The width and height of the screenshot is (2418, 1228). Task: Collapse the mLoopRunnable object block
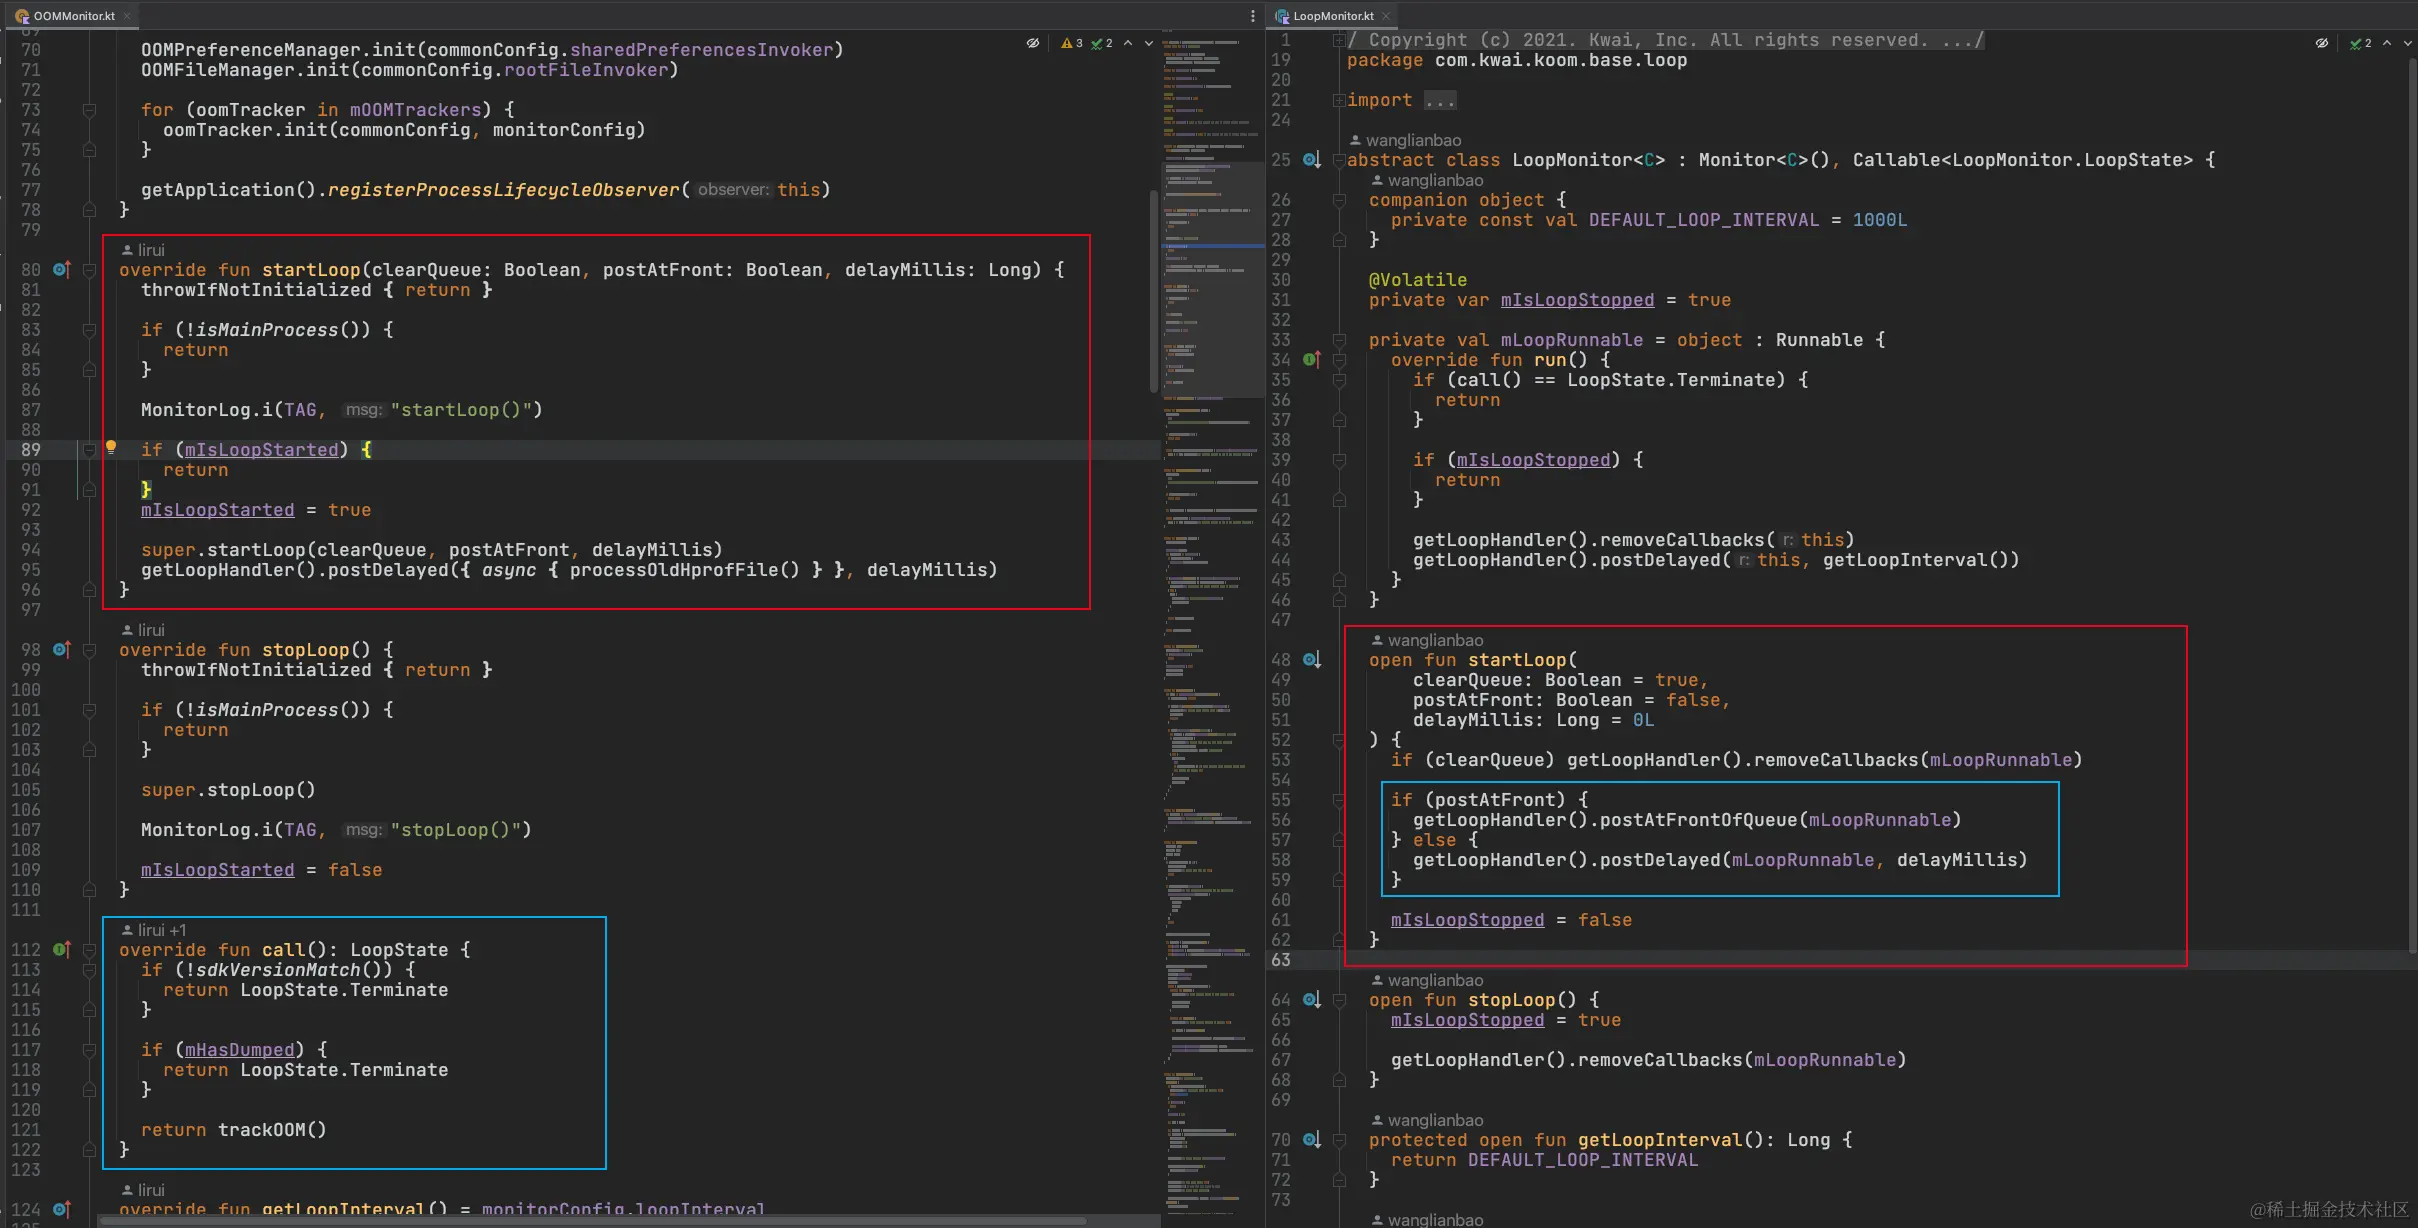pyautogui.click(x=1338, y=340)
